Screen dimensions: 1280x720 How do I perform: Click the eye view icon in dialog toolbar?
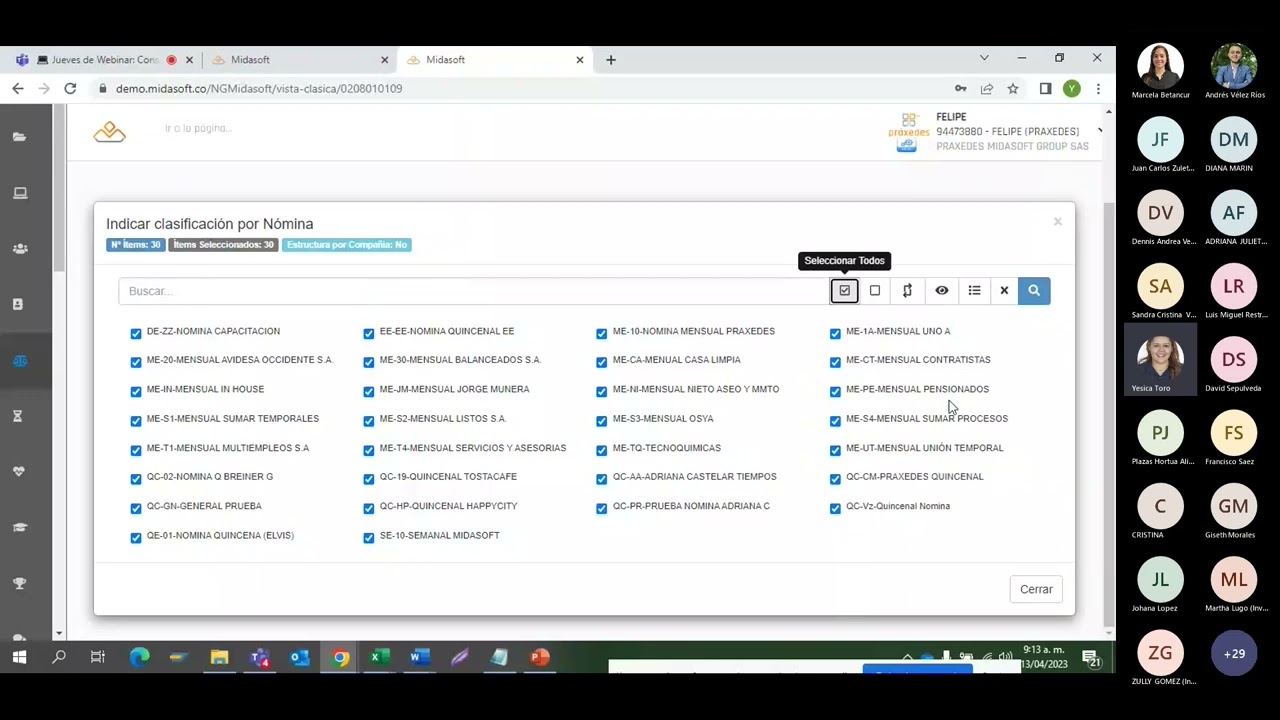pyautogui.click(x=942, y=291)
